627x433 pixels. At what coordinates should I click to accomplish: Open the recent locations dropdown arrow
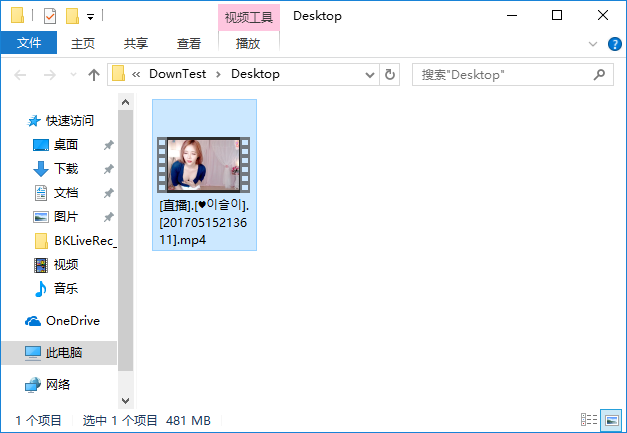coord(73,74)
